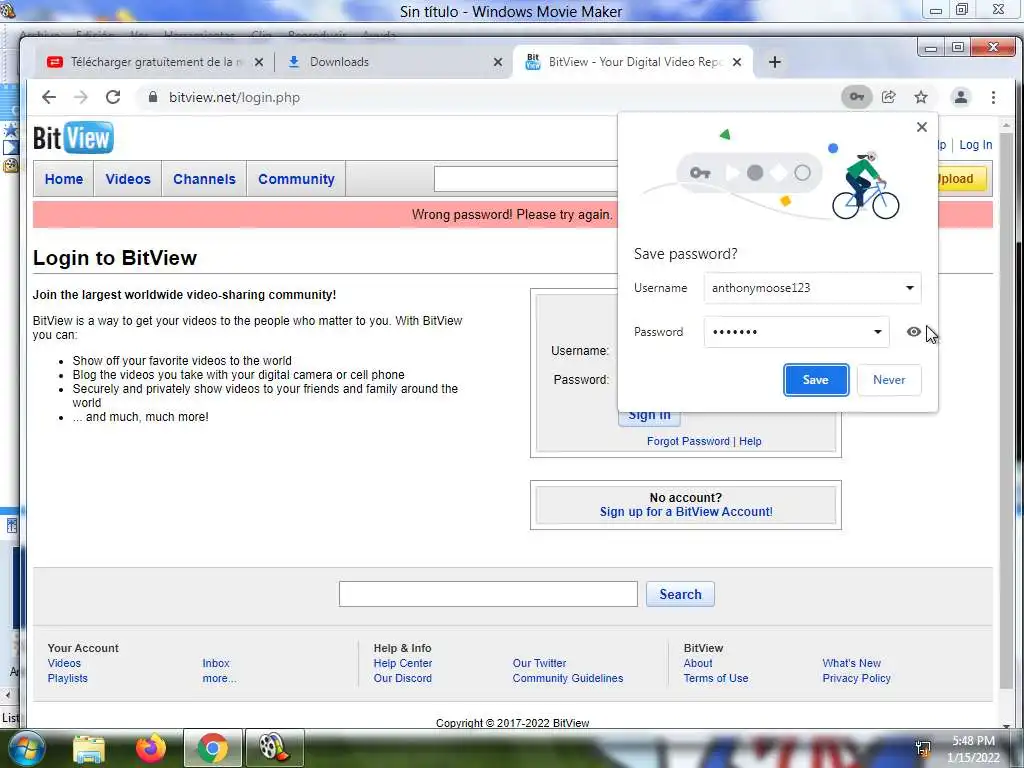This screenshot has width=1024, height=768.
Task: Open the Community navigation item
Action: [296, 179]
